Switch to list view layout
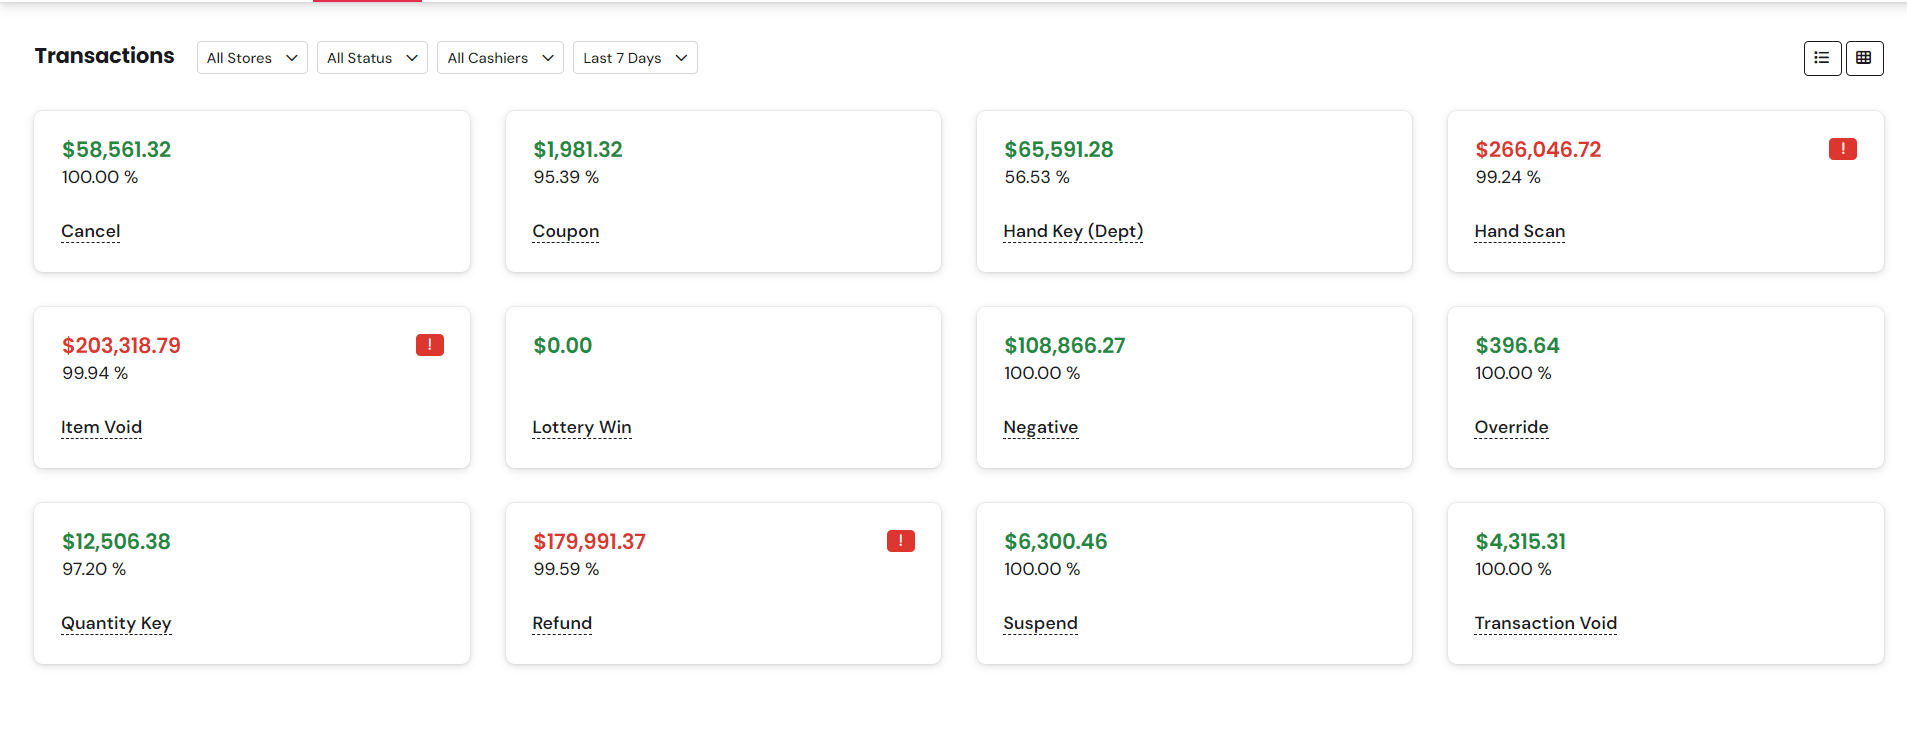1907x746 pixels. click(1822, 58)
